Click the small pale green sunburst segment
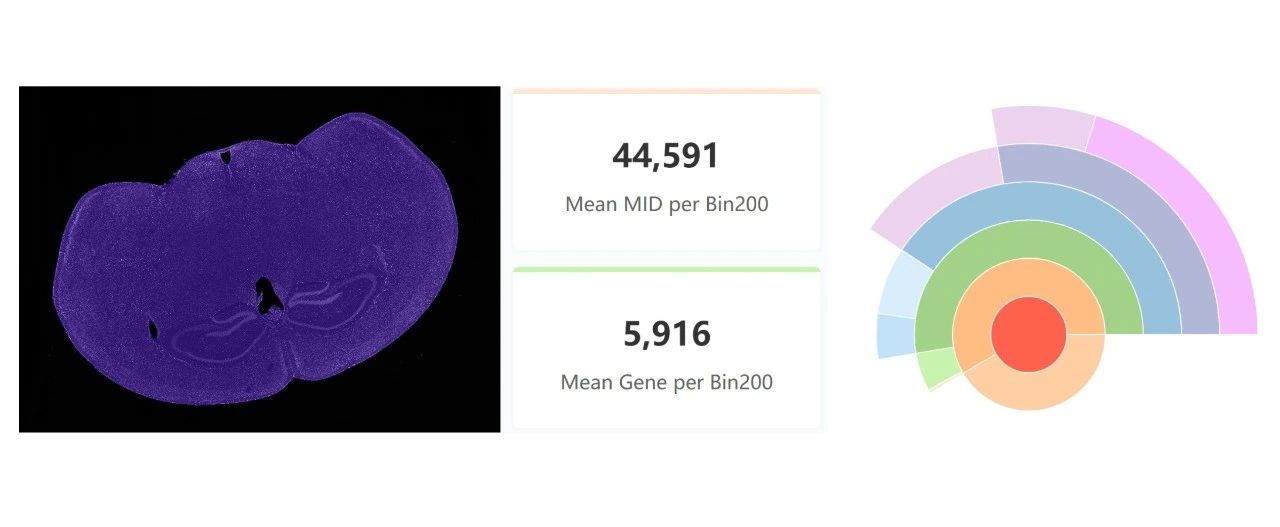 [937, 366]
